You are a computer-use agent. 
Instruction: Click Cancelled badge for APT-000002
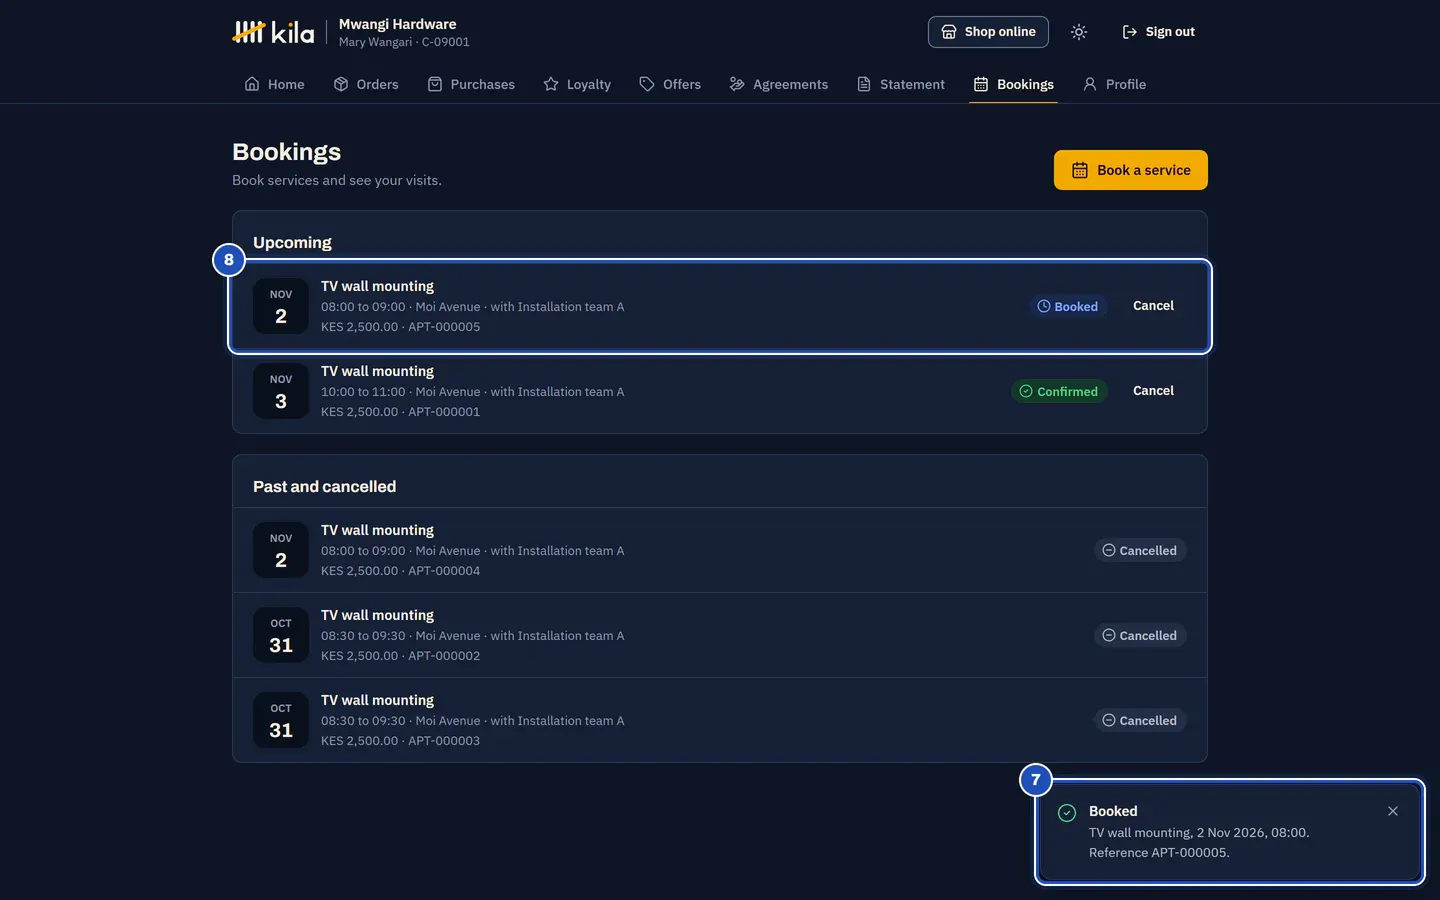tap(1140, 636)
